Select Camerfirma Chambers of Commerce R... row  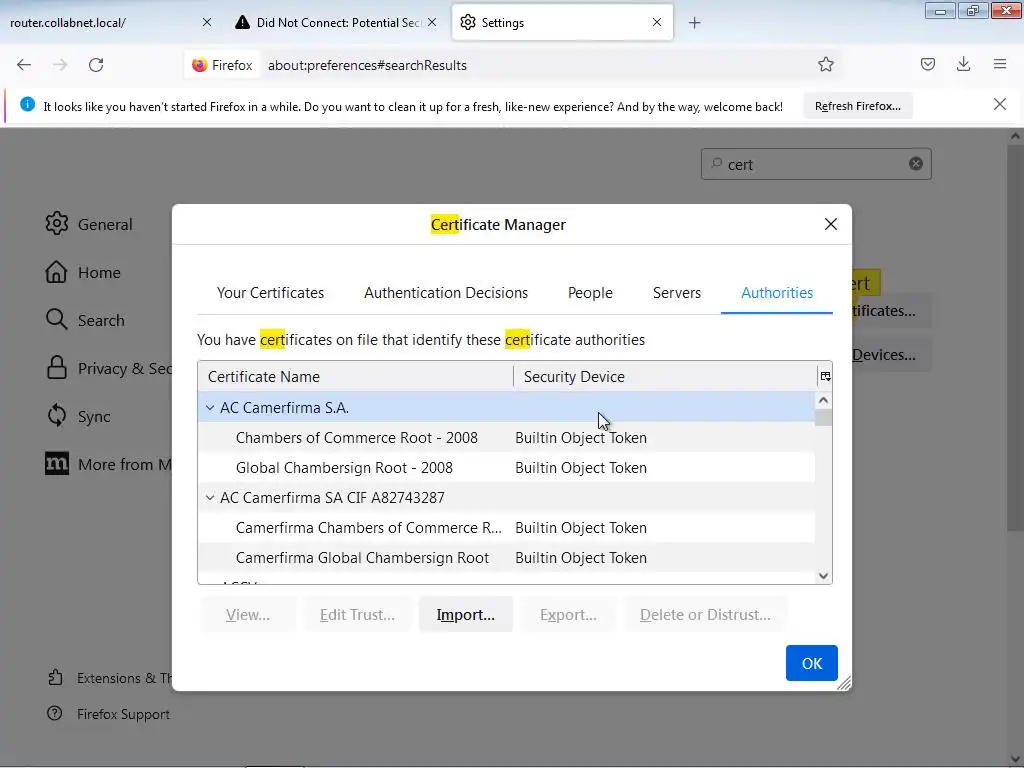507,528
